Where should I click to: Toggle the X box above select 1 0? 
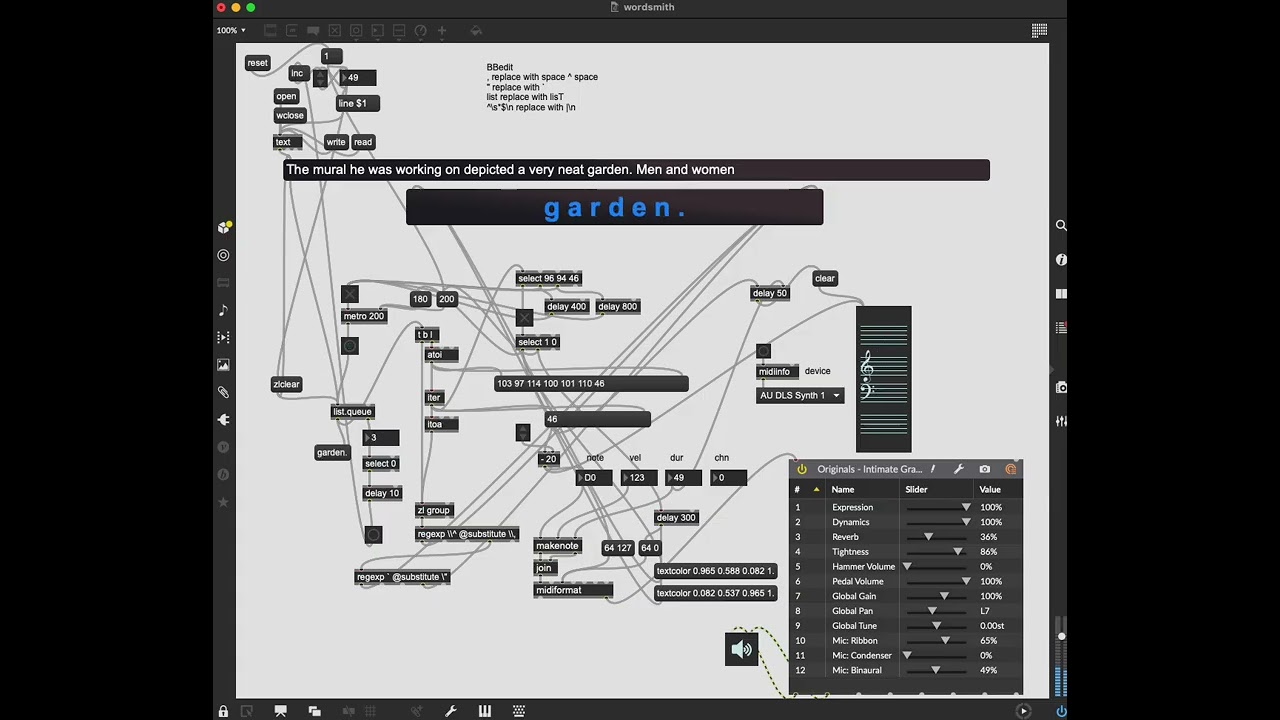524,318
